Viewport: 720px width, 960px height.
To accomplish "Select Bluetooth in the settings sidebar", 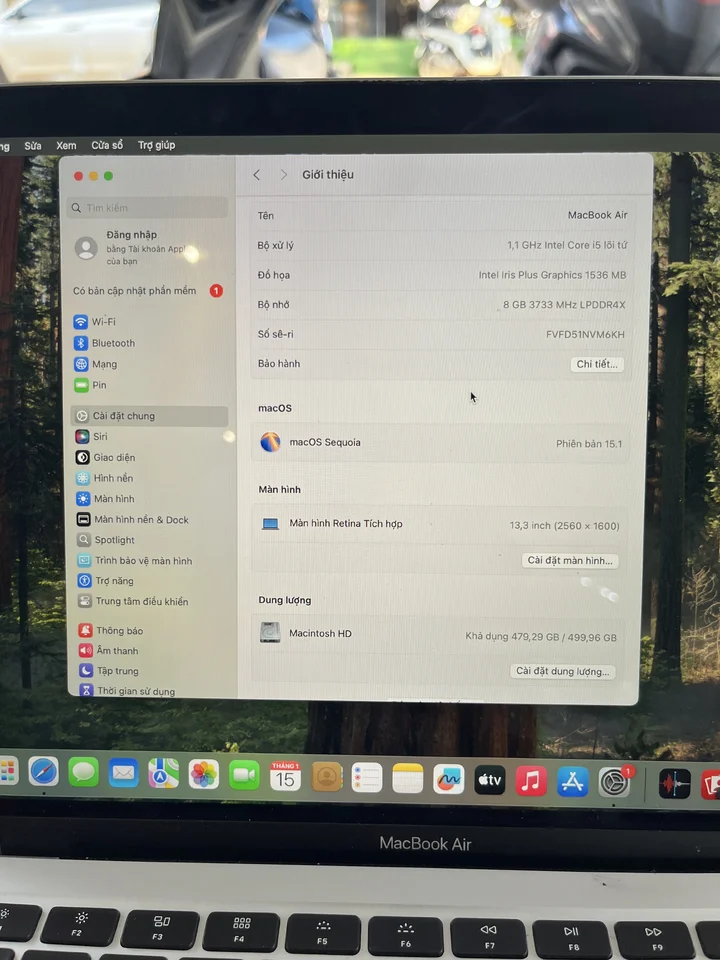I will (x=112, y=343).
